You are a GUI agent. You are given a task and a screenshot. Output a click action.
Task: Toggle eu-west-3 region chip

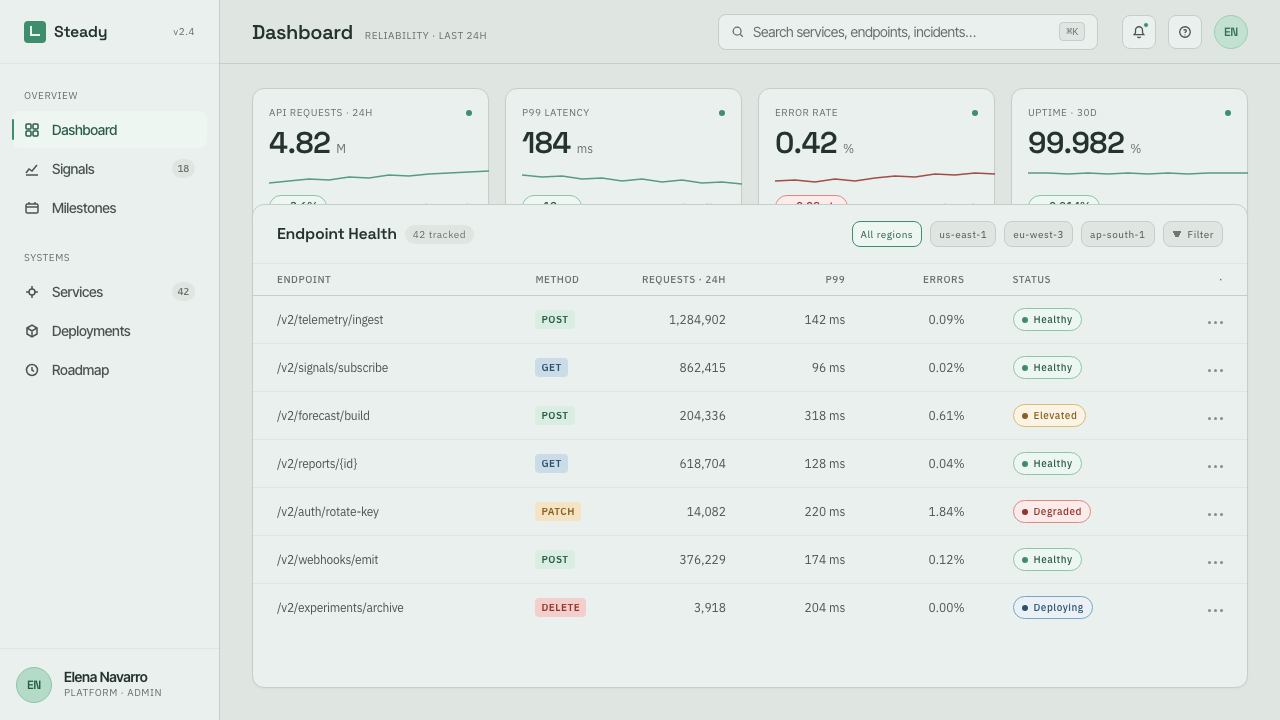click(1038, 234)
